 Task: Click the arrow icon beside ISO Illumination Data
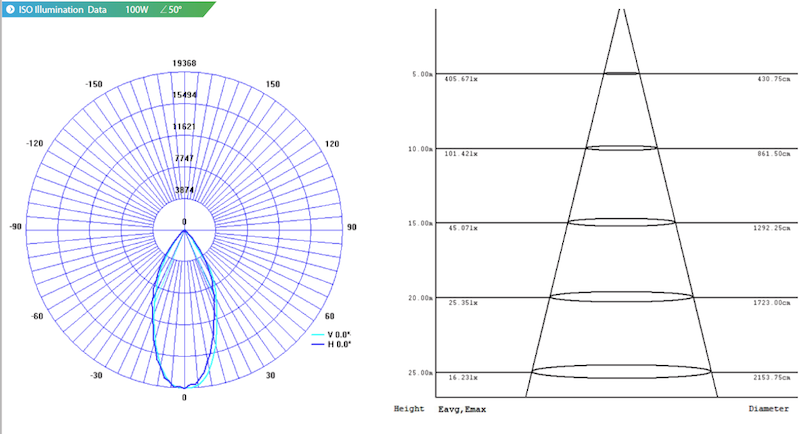tap(10, 9)
